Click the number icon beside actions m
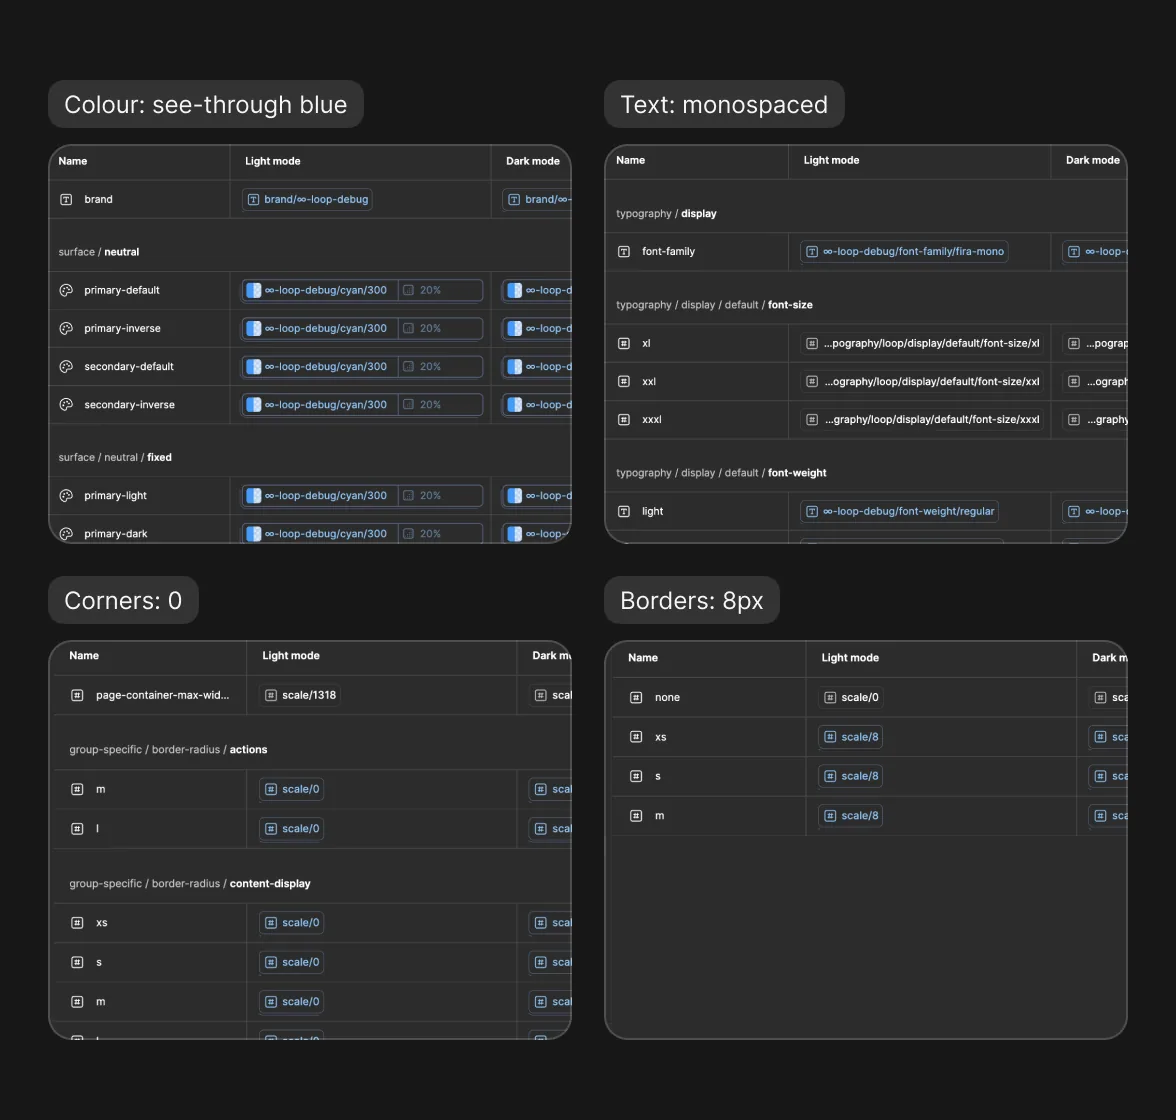 click(x=77, y=789)
